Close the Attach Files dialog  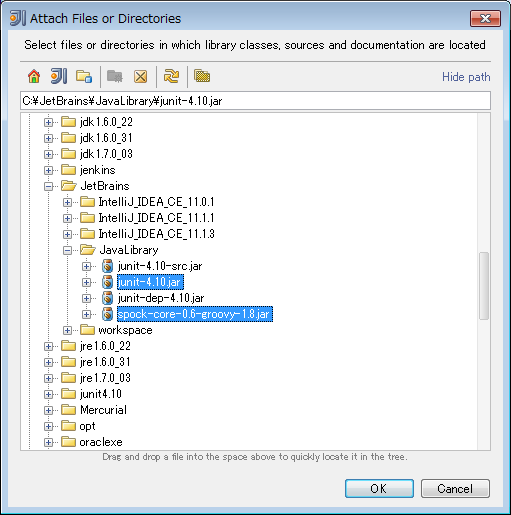(x=485, y=18)
